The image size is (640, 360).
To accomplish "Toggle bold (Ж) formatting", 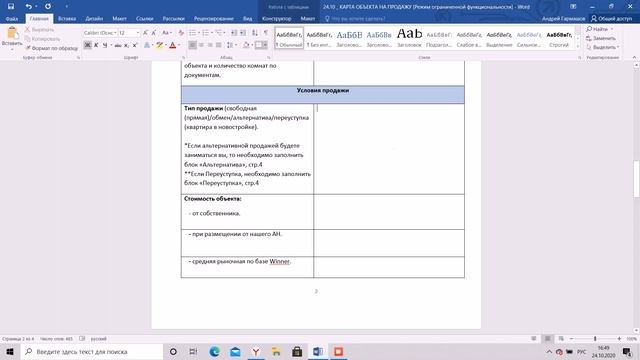I will tap(87, 45).
